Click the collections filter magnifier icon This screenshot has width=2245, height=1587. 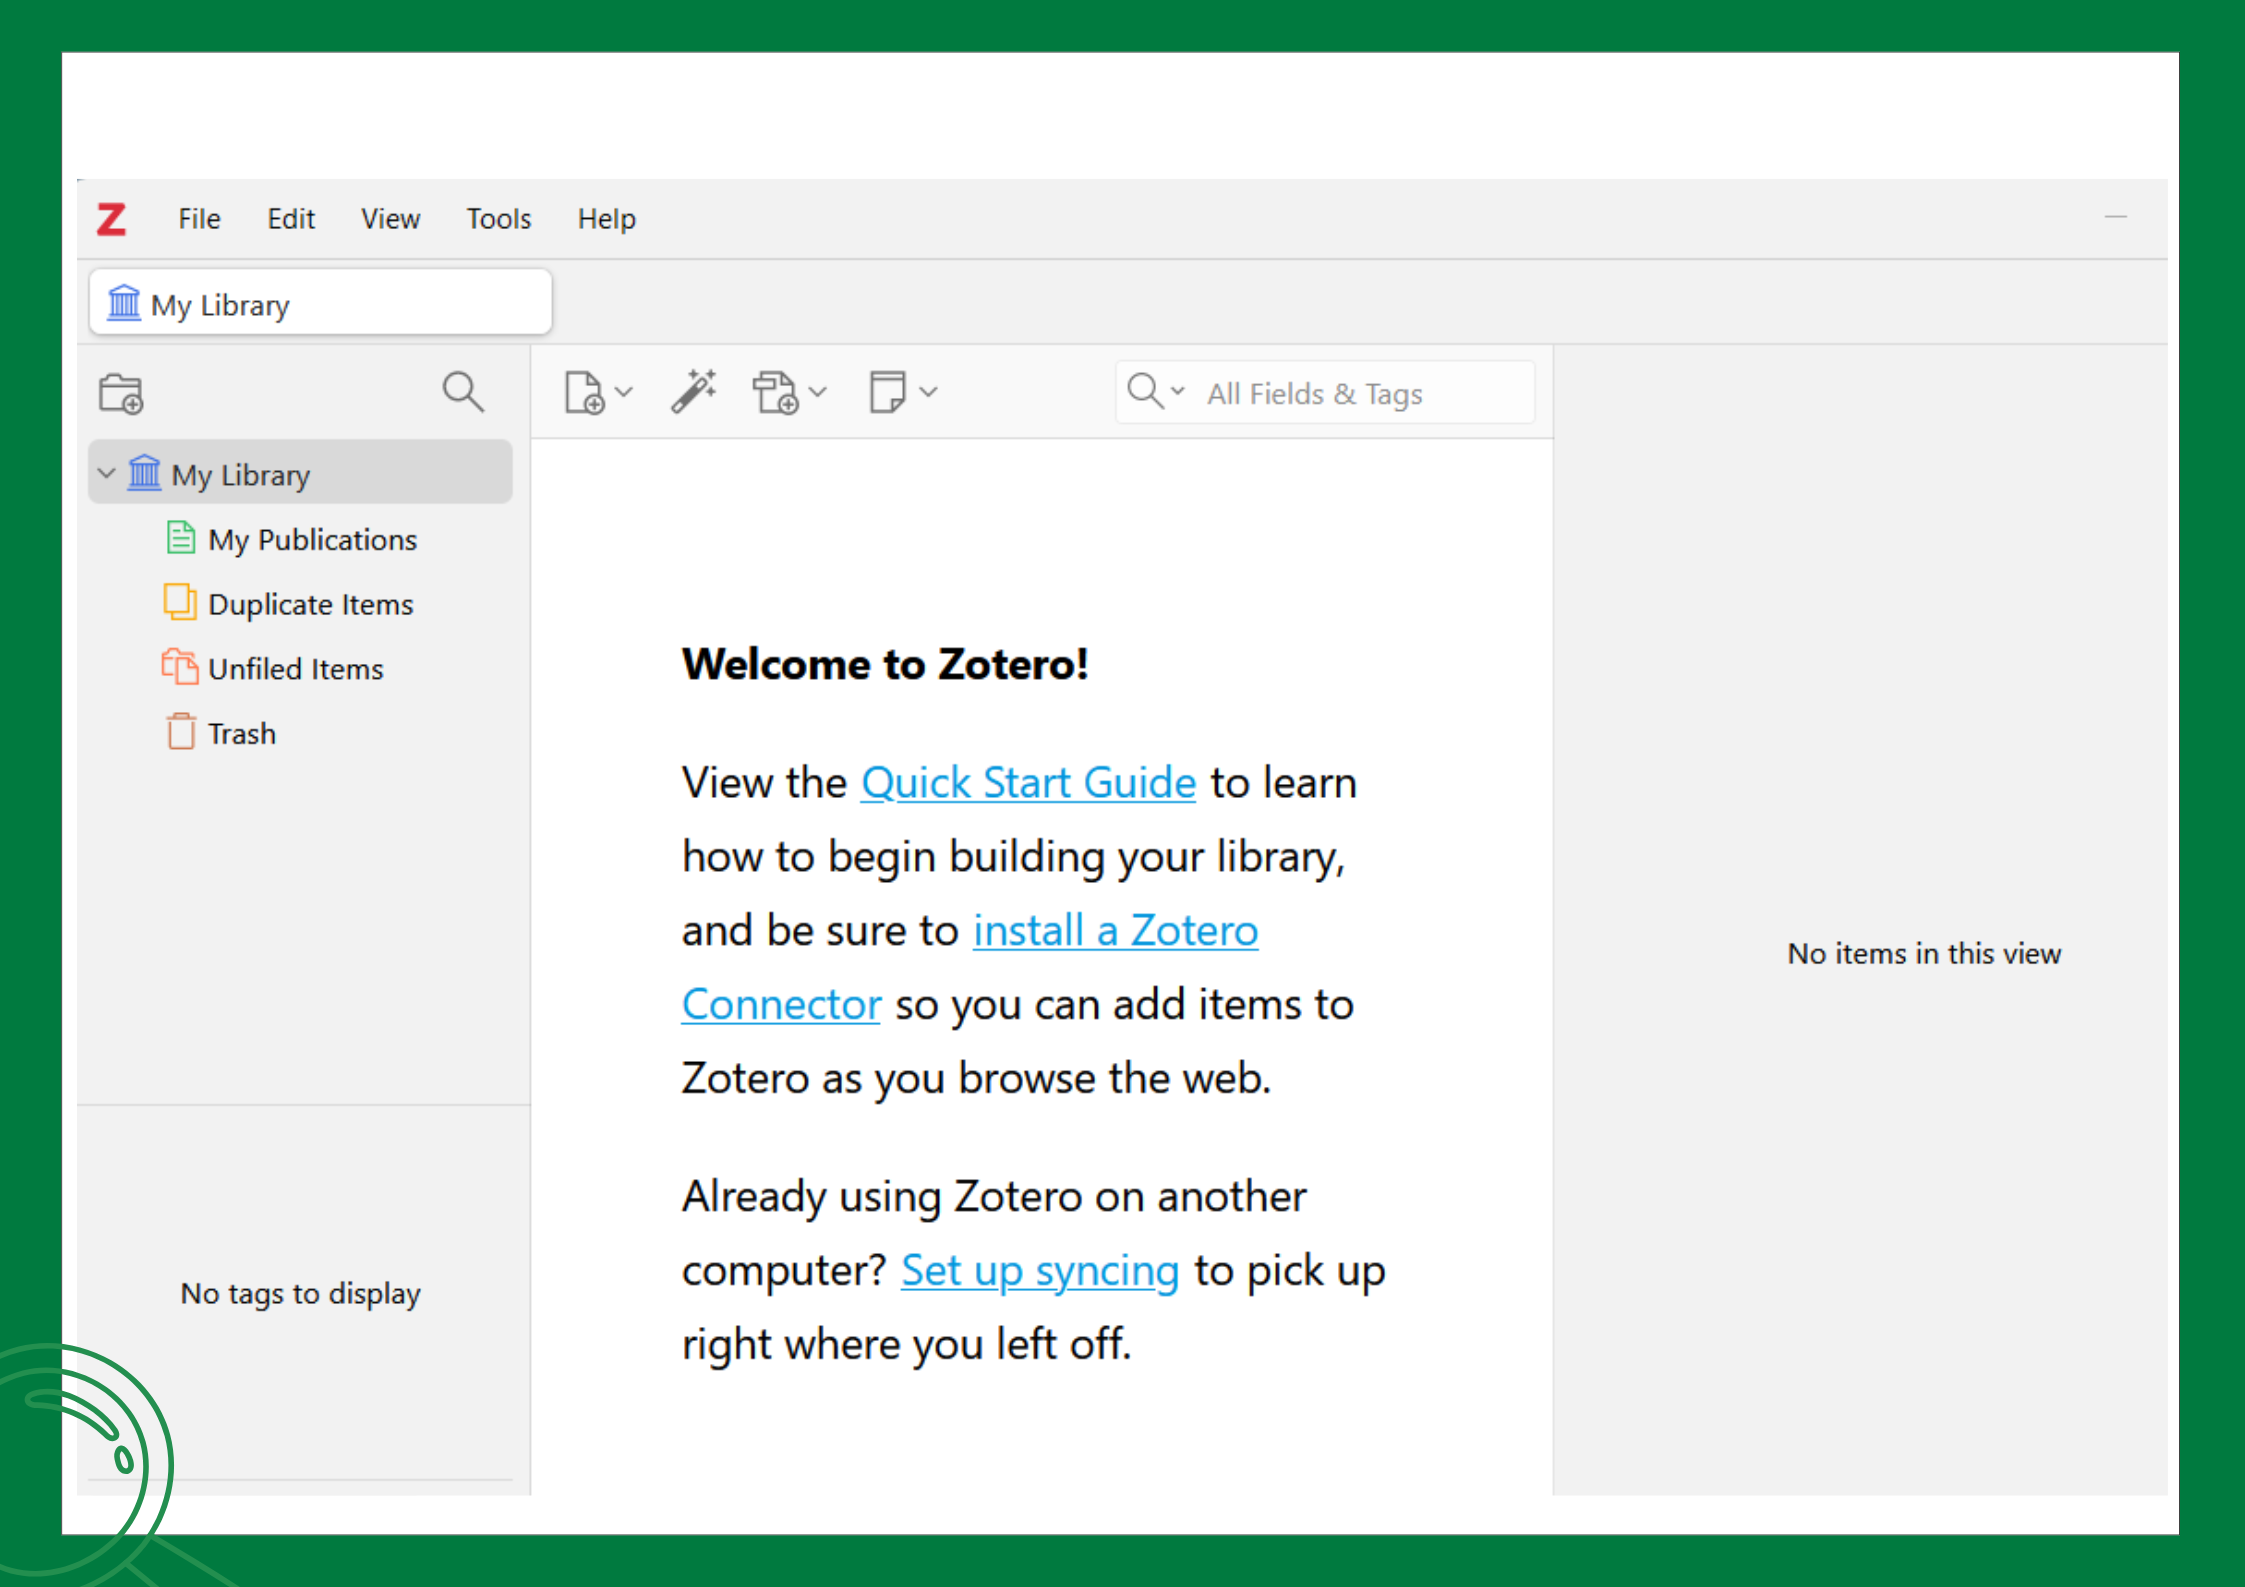point(463,392)
